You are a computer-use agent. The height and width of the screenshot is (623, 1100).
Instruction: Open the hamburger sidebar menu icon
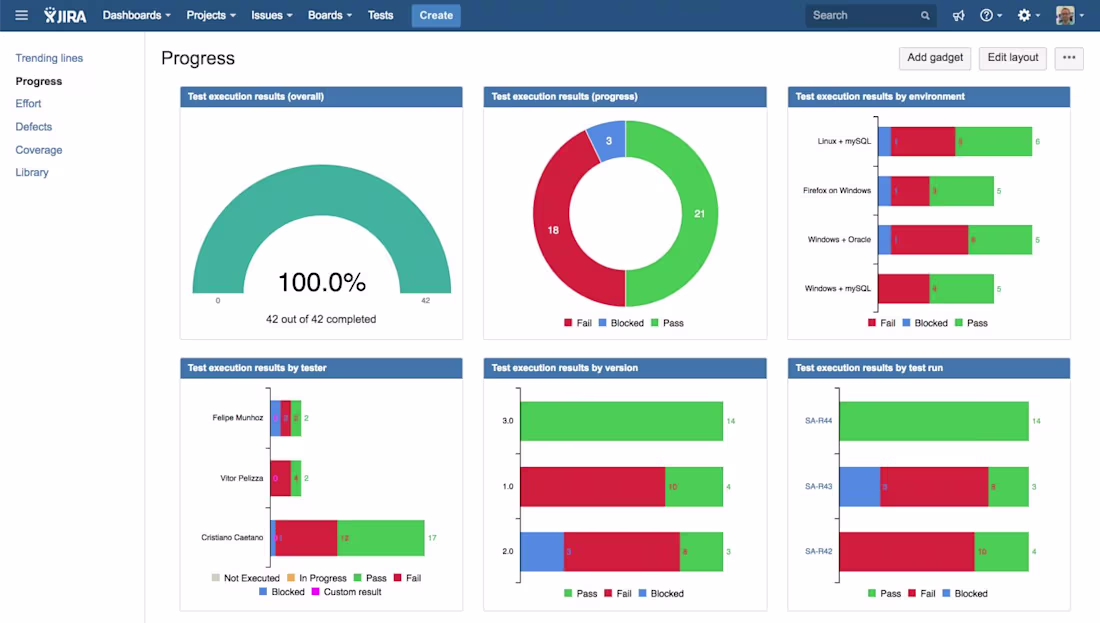(x=22, y=15)
